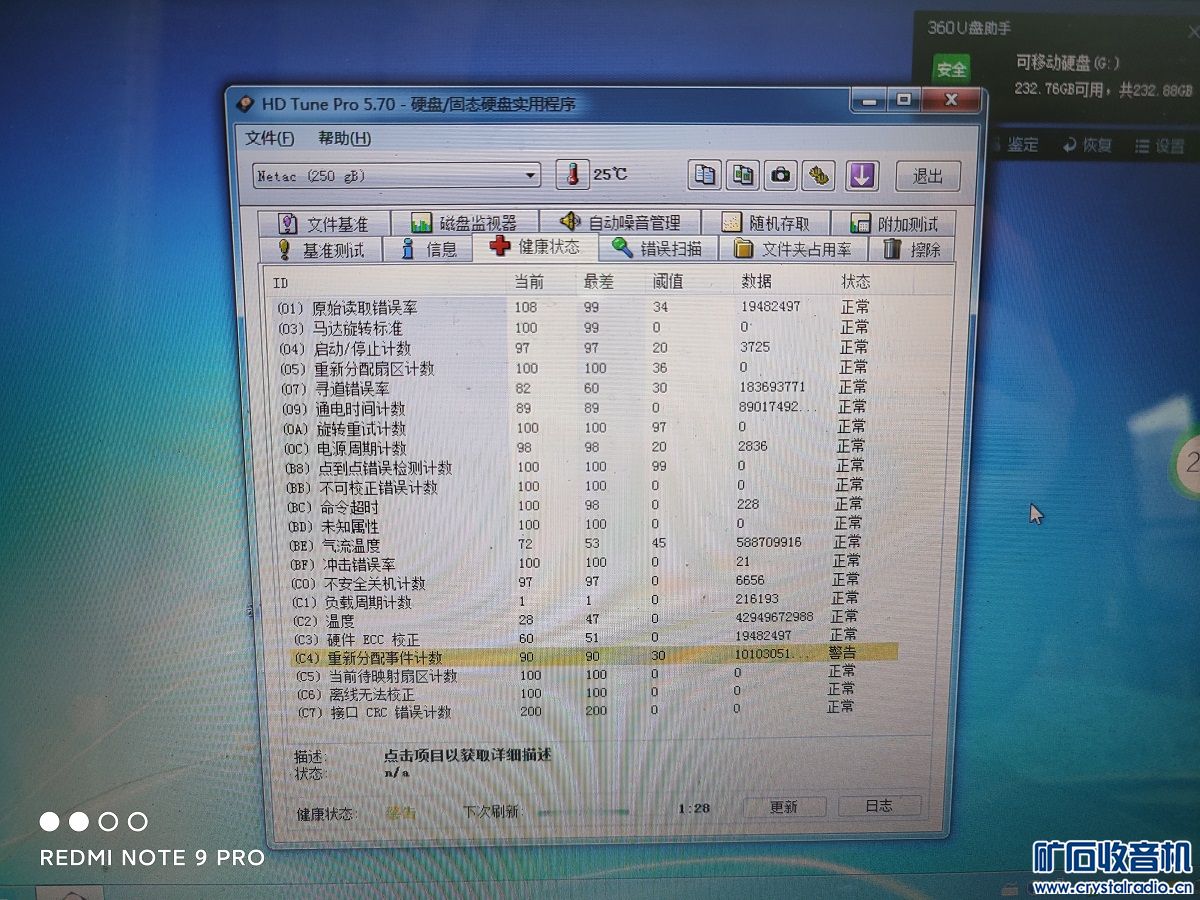Screen dimensions: 1200x900
Task: Click the 阈值 column header
Action: click(x=667, y=281)
